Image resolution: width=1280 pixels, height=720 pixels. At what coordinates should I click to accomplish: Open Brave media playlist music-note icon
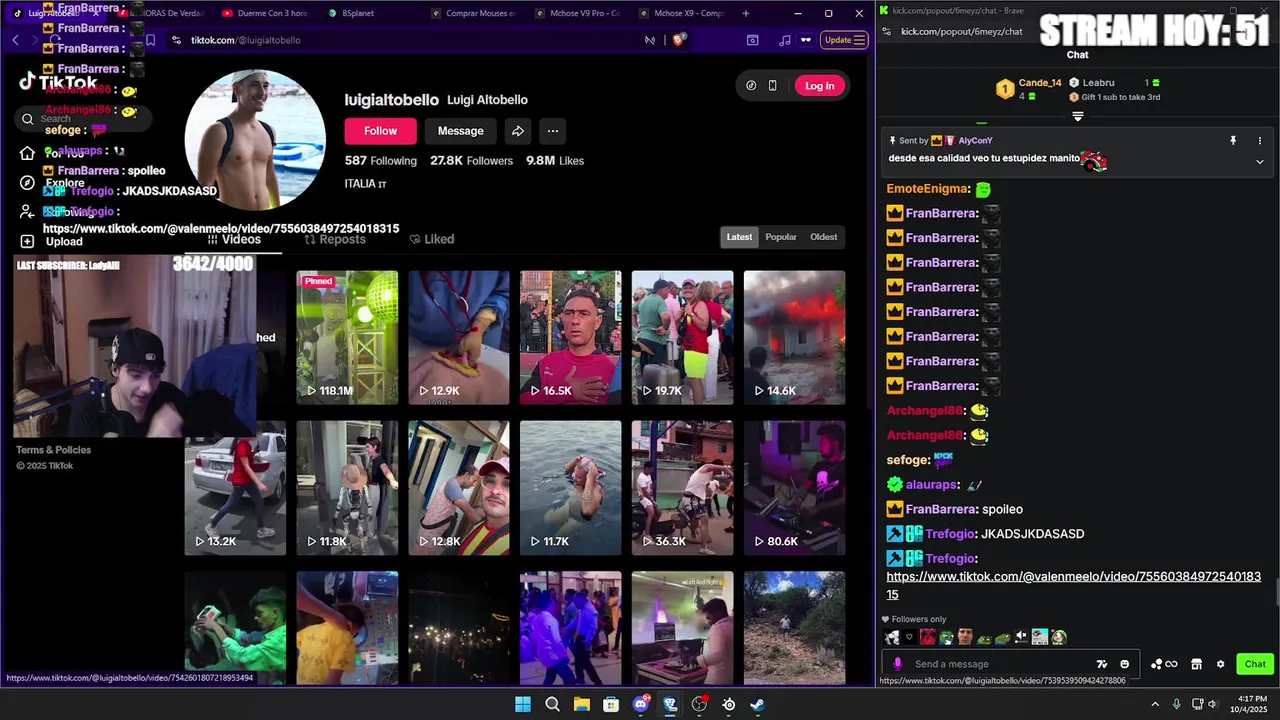coord(784,40)
